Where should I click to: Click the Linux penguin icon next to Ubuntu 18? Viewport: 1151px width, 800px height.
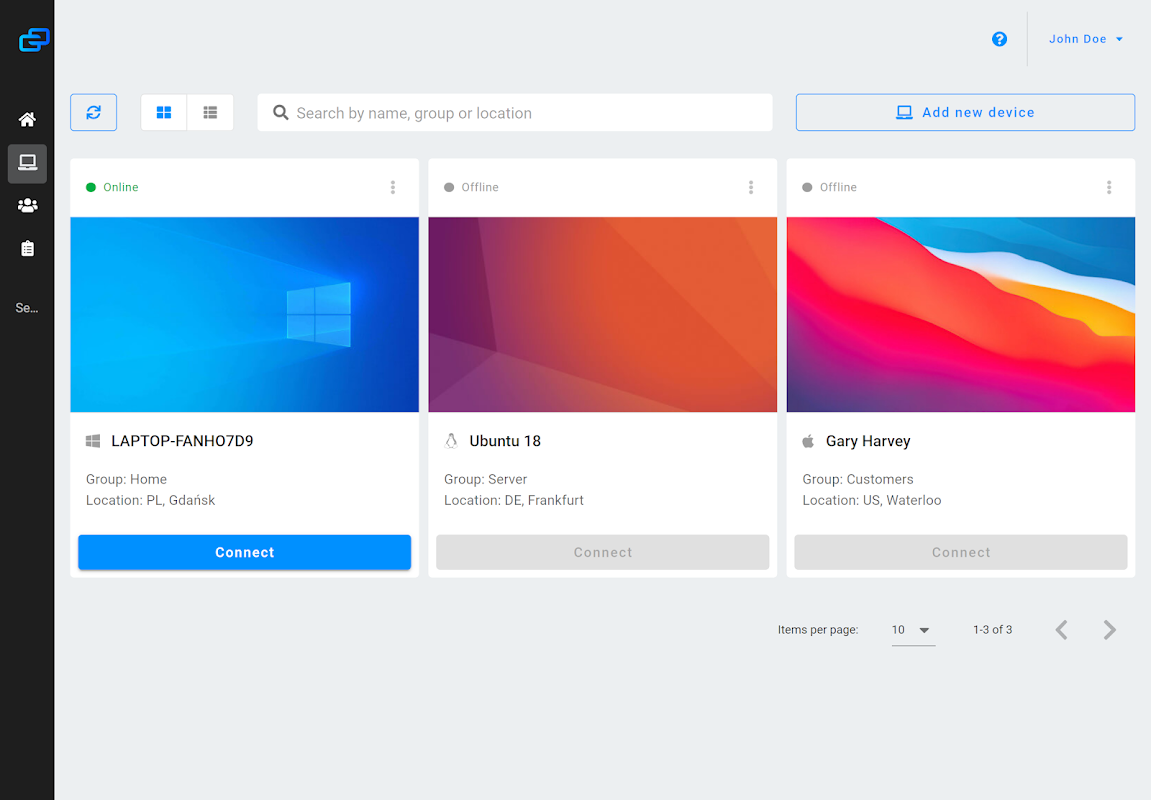tap(451, 441)
